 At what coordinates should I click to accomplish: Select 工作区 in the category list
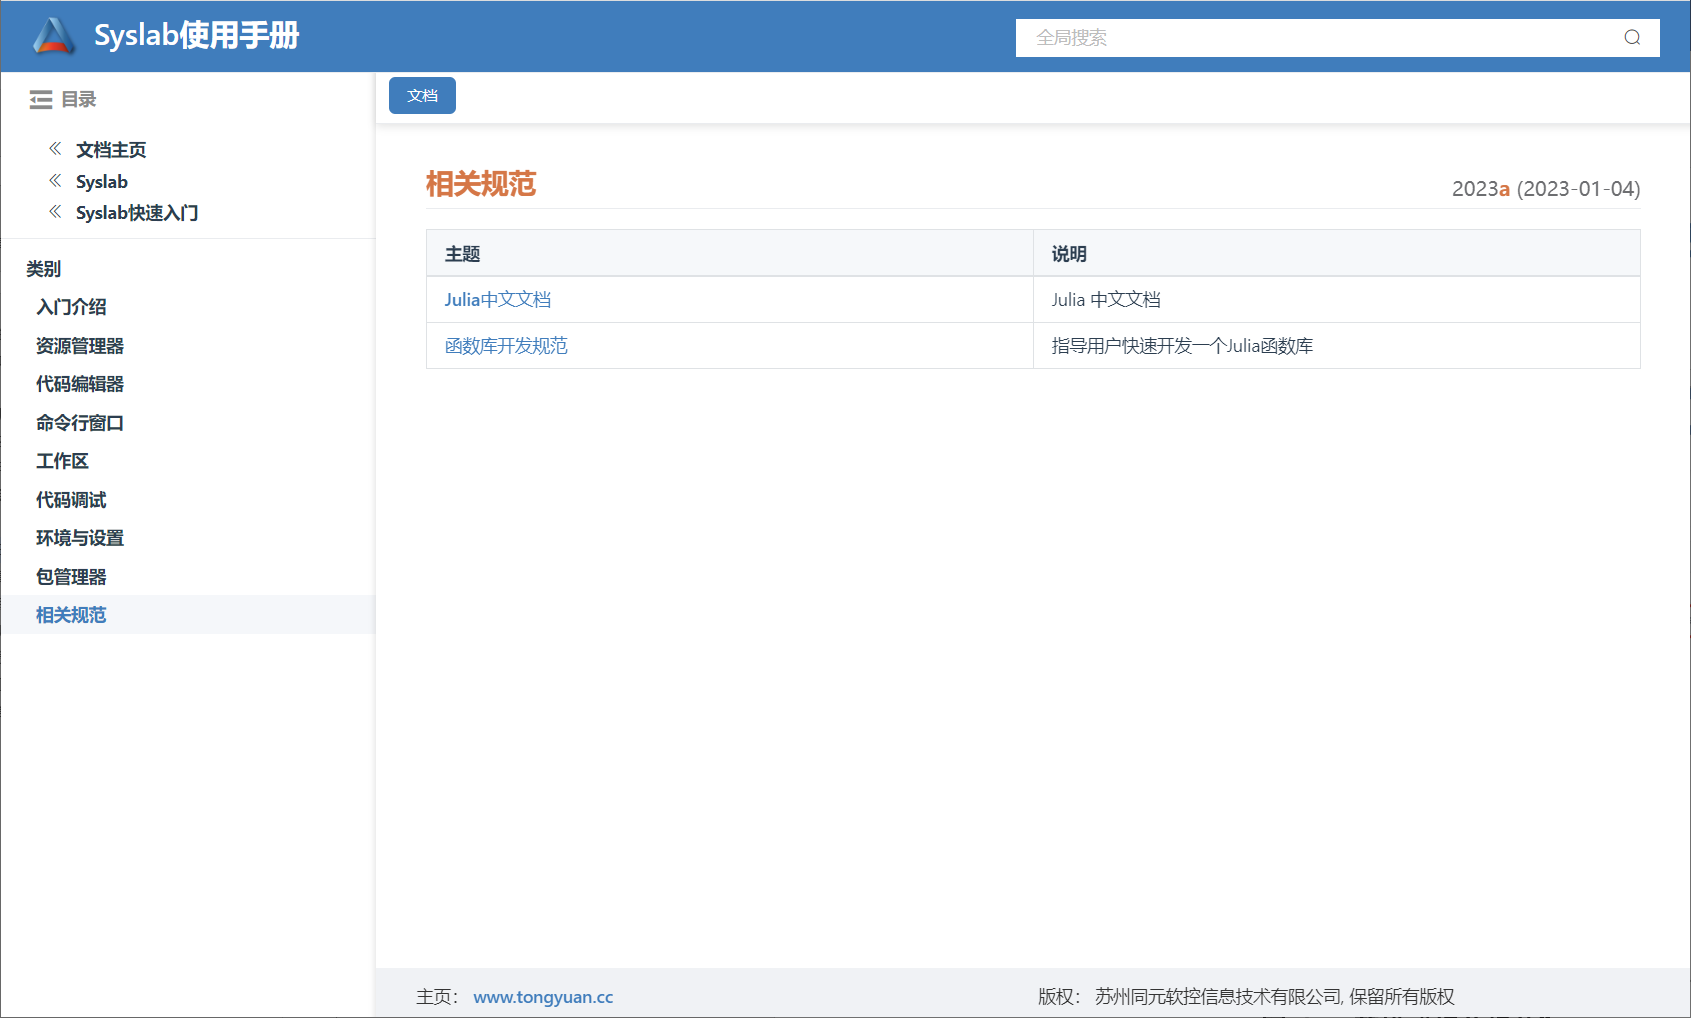coord(62,461)
